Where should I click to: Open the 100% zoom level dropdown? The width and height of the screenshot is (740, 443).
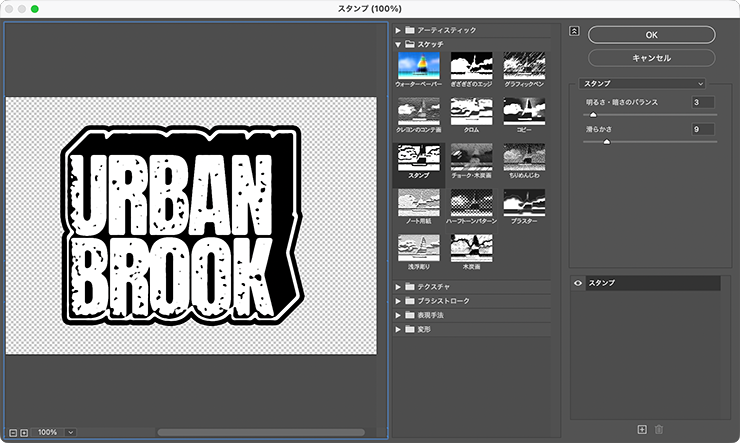coord(71,432)
